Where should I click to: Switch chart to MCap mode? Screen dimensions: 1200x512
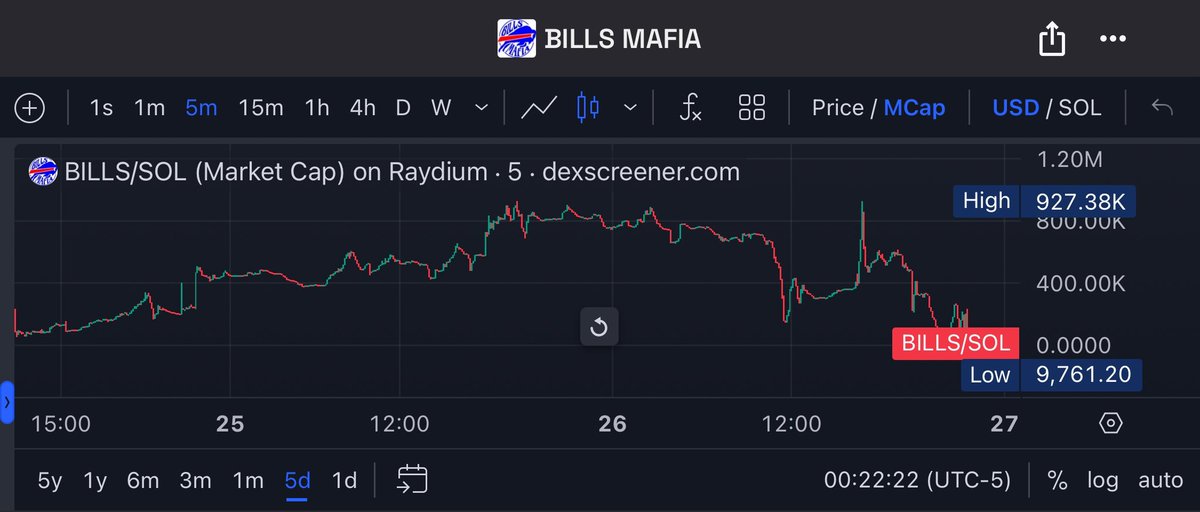914,108
